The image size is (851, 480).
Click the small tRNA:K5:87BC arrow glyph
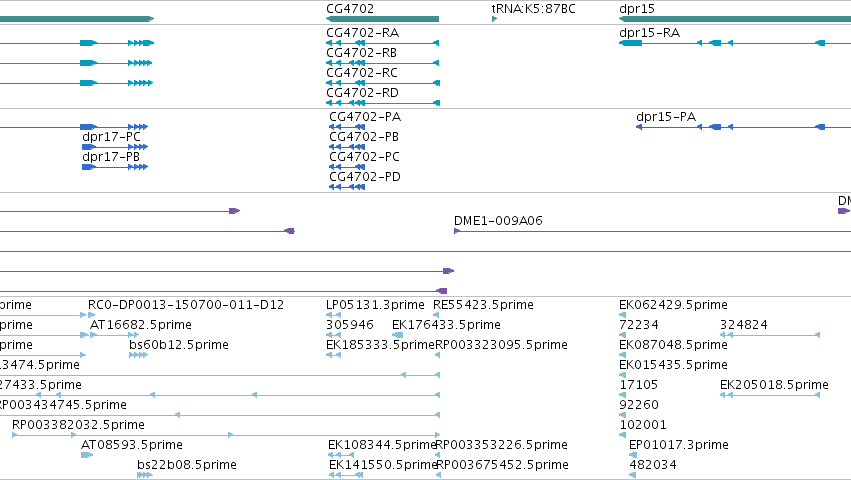(494, 19)
